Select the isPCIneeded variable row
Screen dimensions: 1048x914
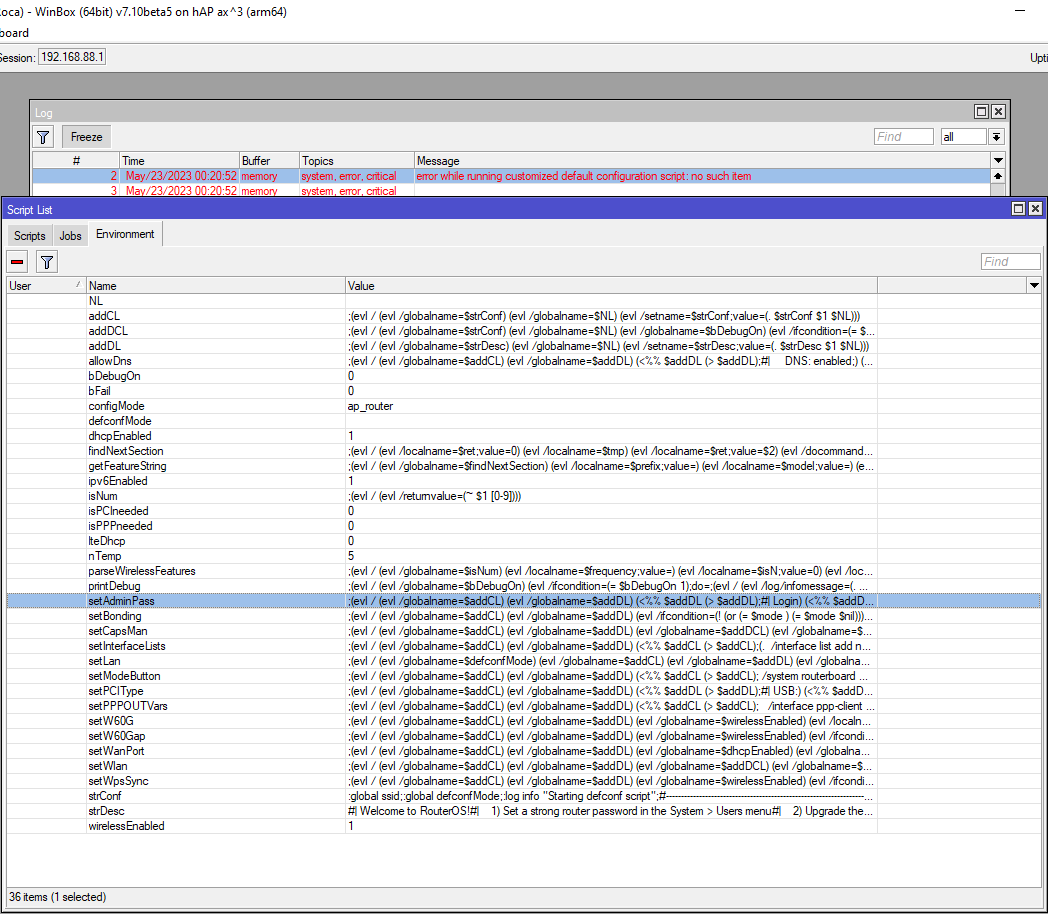coord(523,511)
